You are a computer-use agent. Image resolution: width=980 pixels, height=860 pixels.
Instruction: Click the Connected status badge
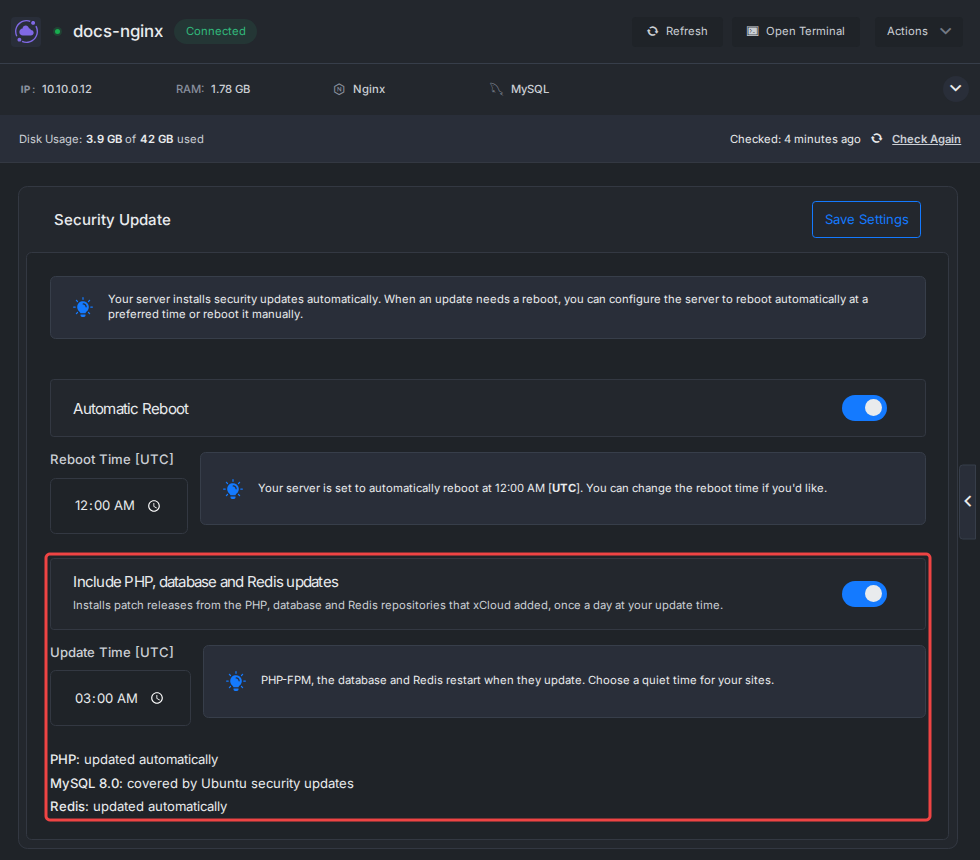pos(216,31)
